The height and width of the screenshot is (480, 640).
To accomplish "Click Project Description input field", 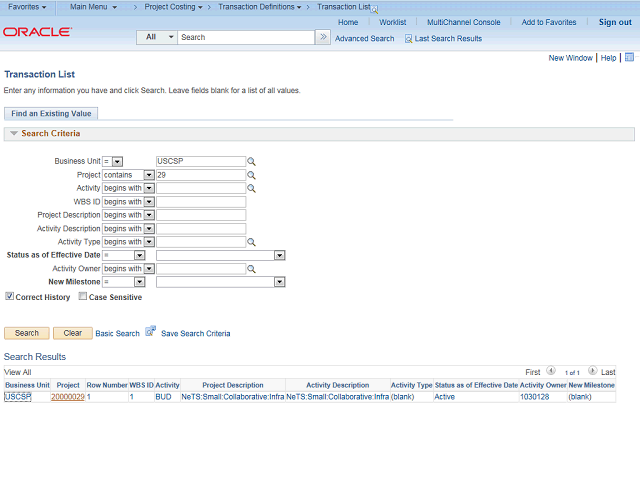I will [x=201, y=215].
